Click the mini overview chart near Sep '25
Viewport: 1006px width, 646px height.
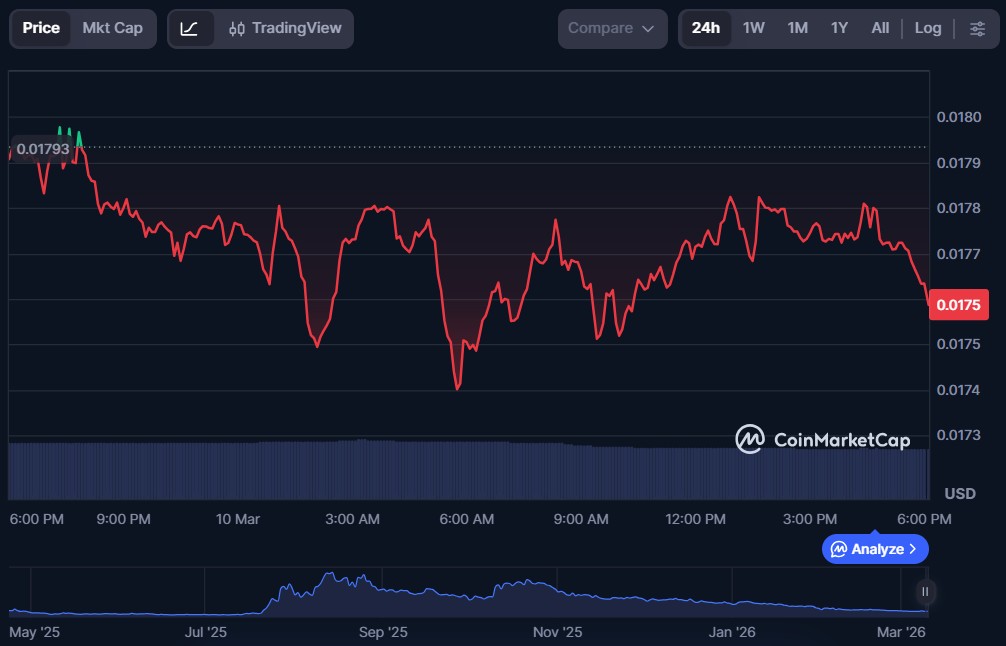pos(383,594)
